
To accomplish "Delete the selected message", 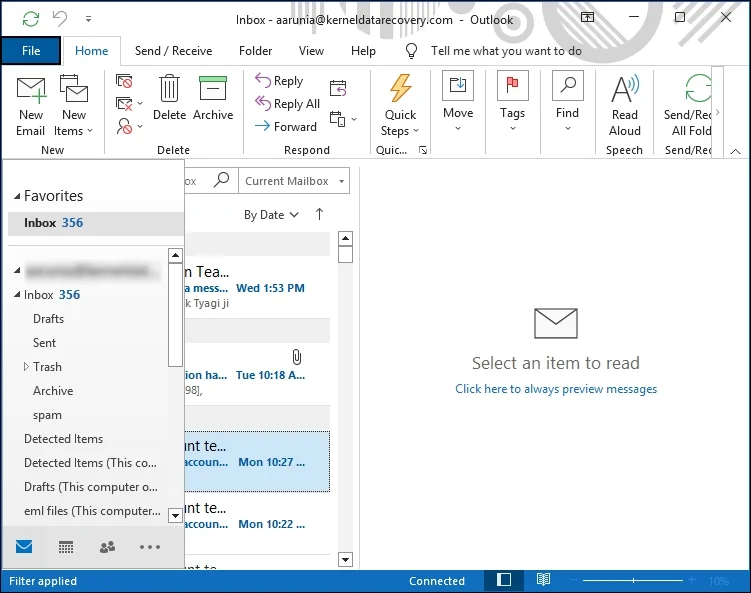I will tap(169, 97).
